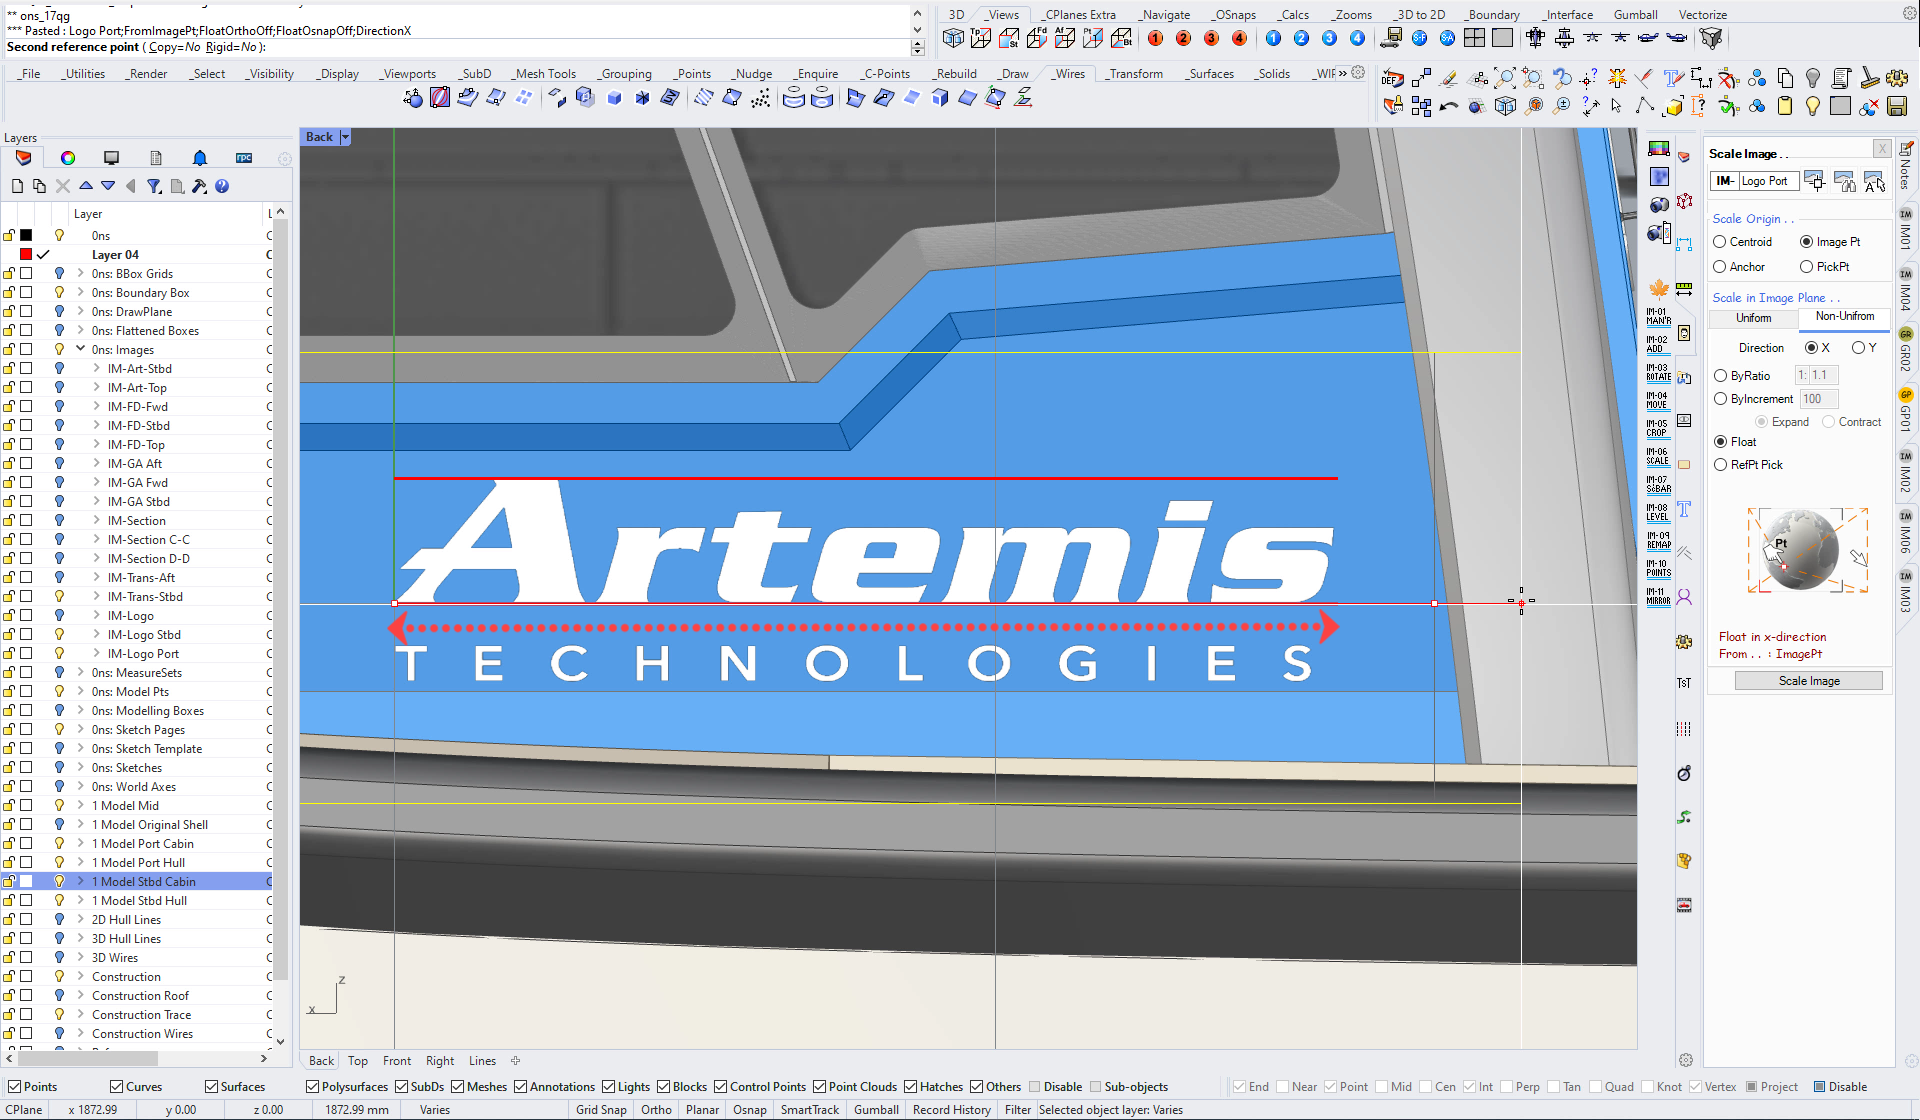Click the yellow lightbulb Show icon

pyautogui.click(x=1813, y=106)
